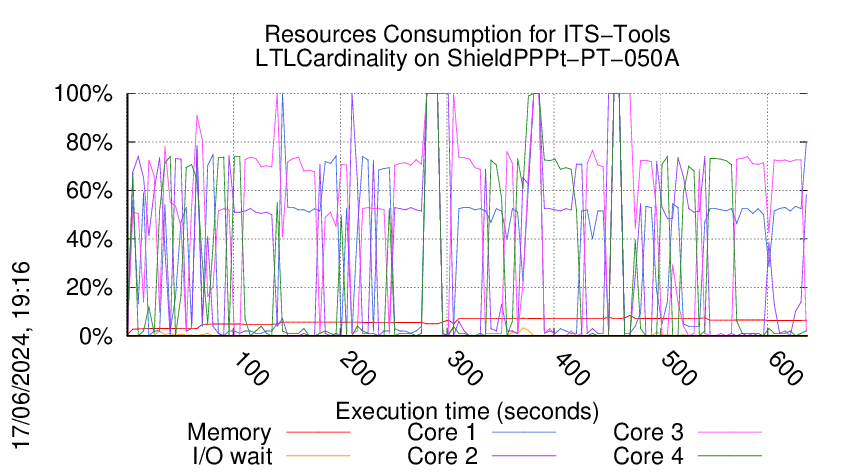Image resolution: width=850 pixels, height=475 pixels.
Task: Click the 0% y-axis label
Action: point(96,336)
